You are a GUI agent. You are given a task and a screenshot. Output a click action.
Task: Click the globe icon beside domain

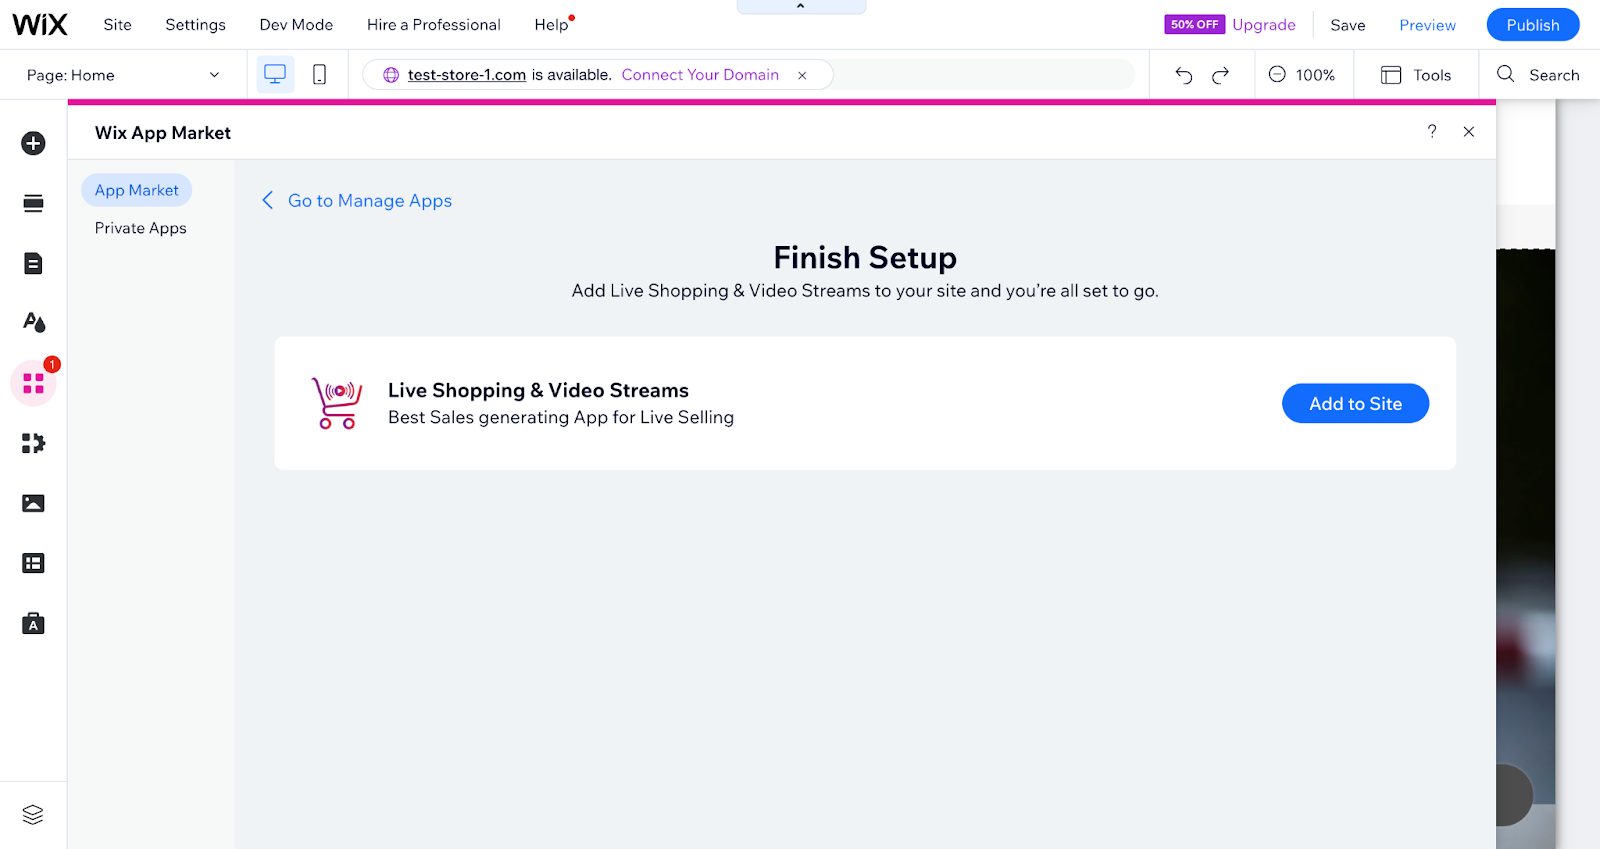coord(391,75)
